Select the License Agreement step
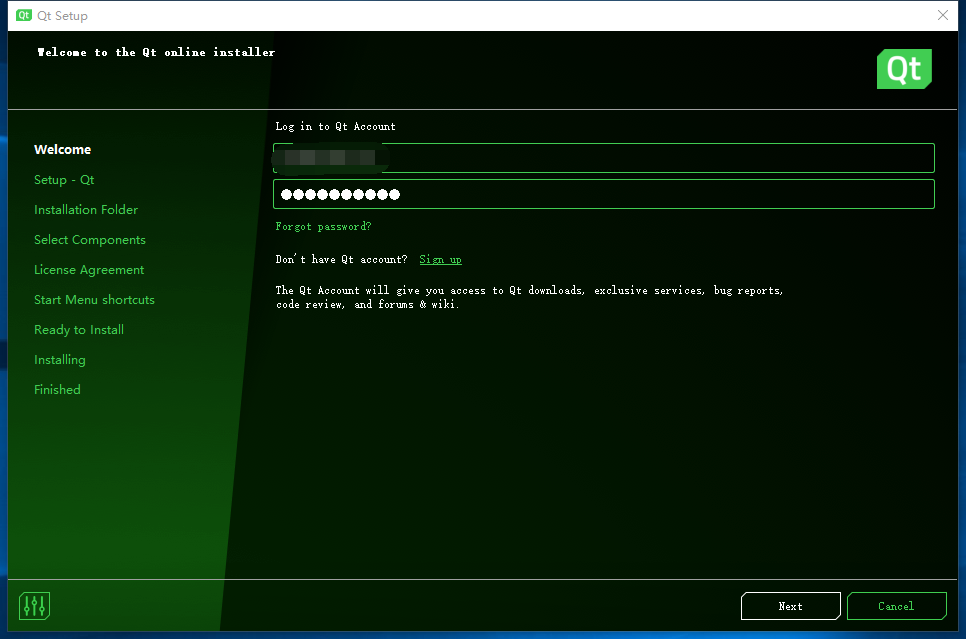Viewport: 966px width, 639px height. pos(89,270)
